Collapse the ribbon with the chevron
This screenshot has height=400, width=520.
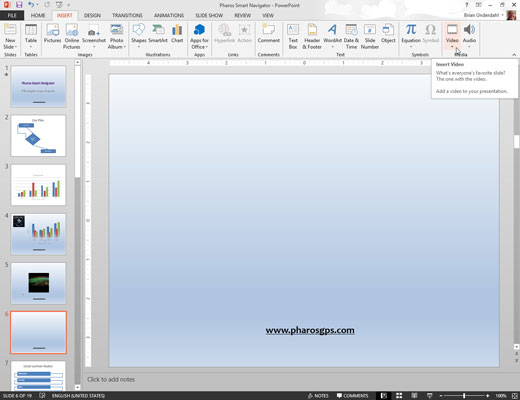(x=514, y=54)
